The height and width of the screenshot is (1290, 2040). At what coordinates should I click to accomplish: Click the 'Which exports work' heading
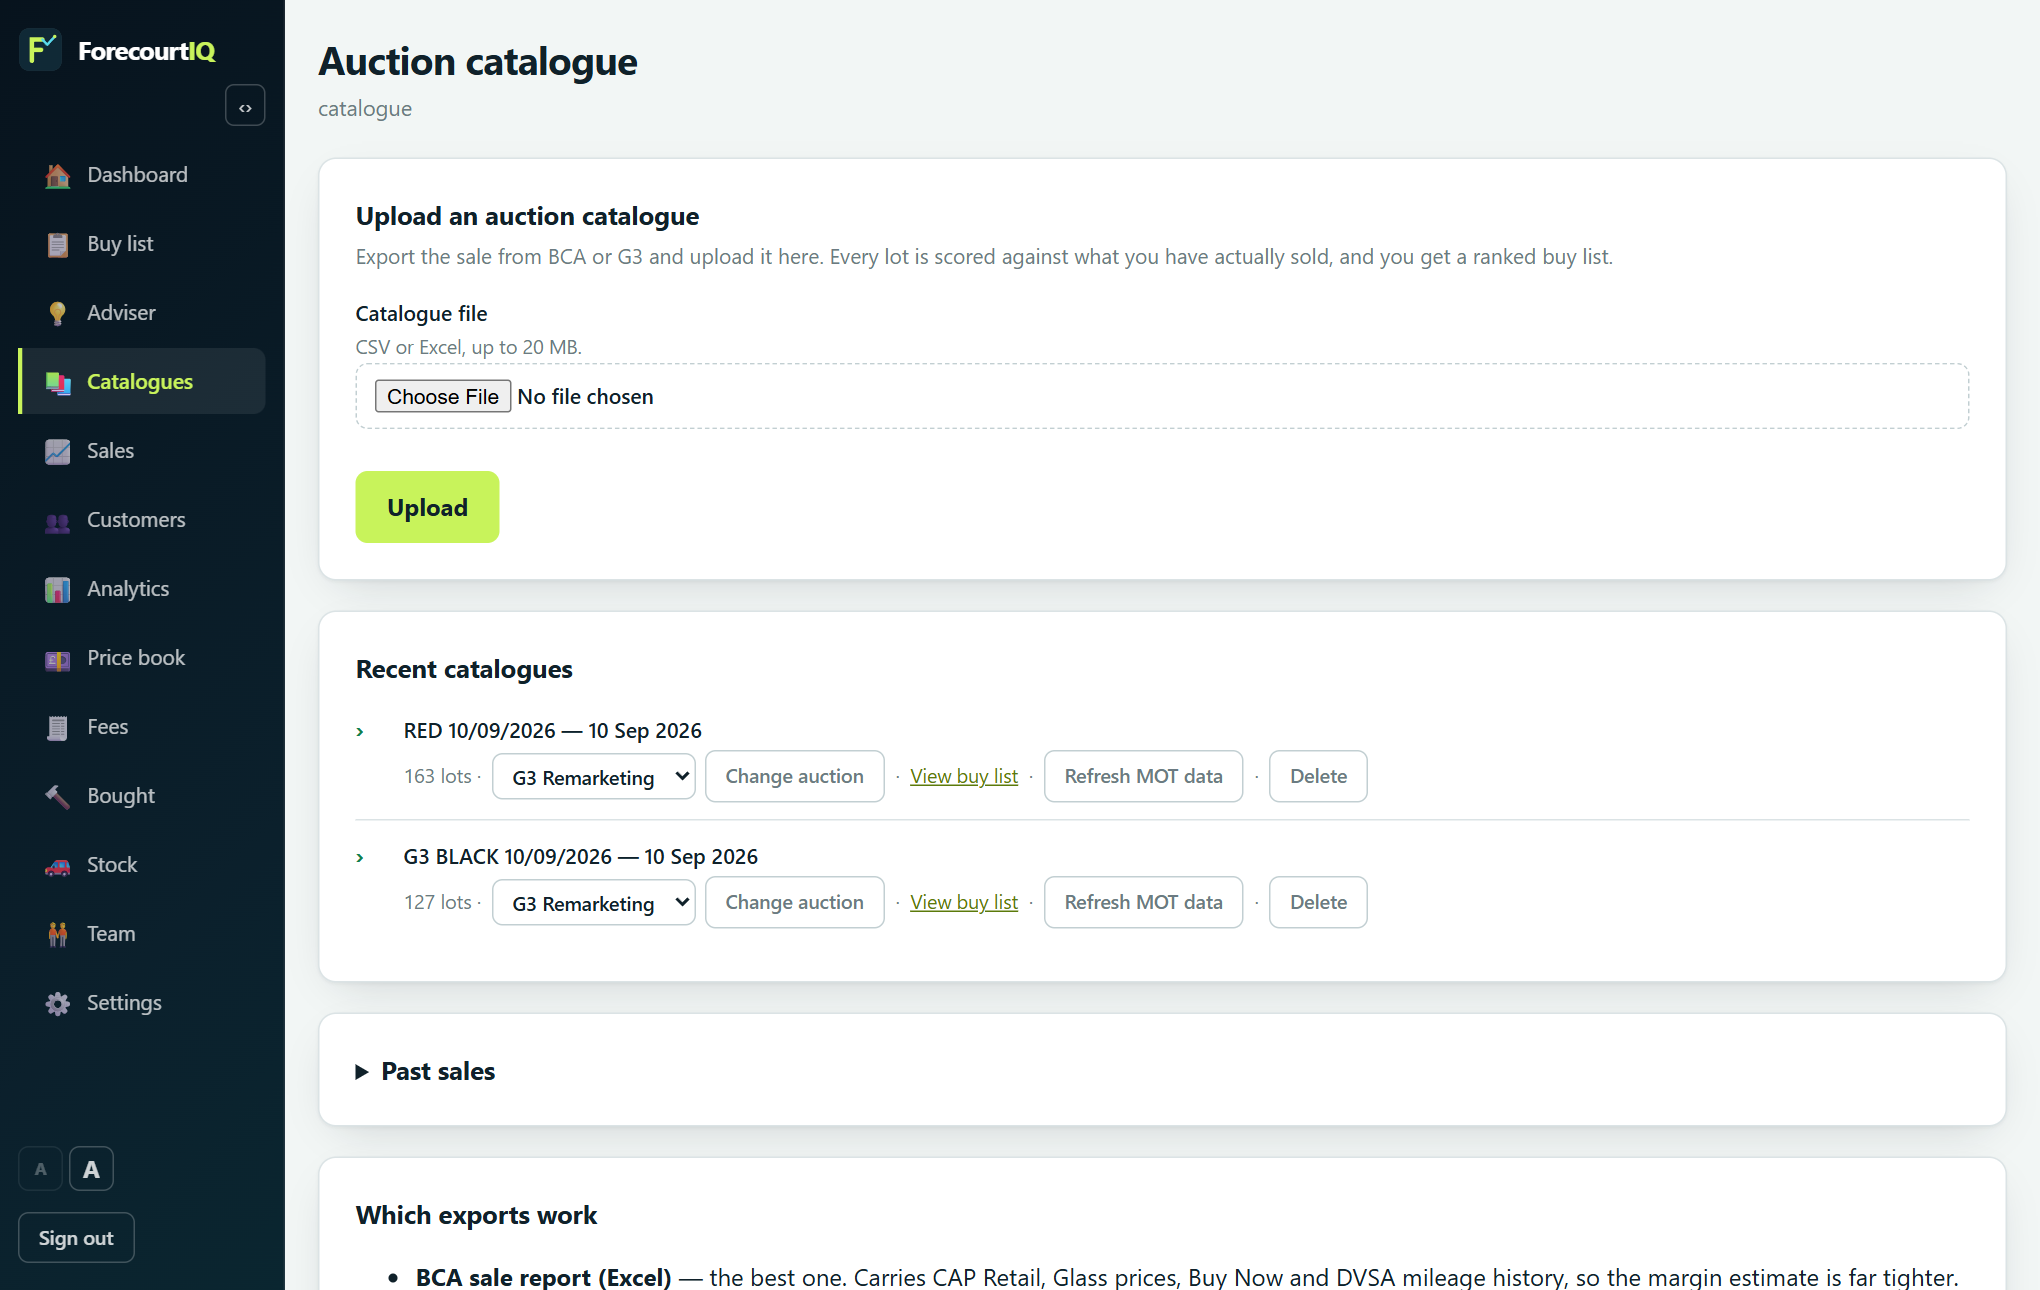tap(476, 1215)
